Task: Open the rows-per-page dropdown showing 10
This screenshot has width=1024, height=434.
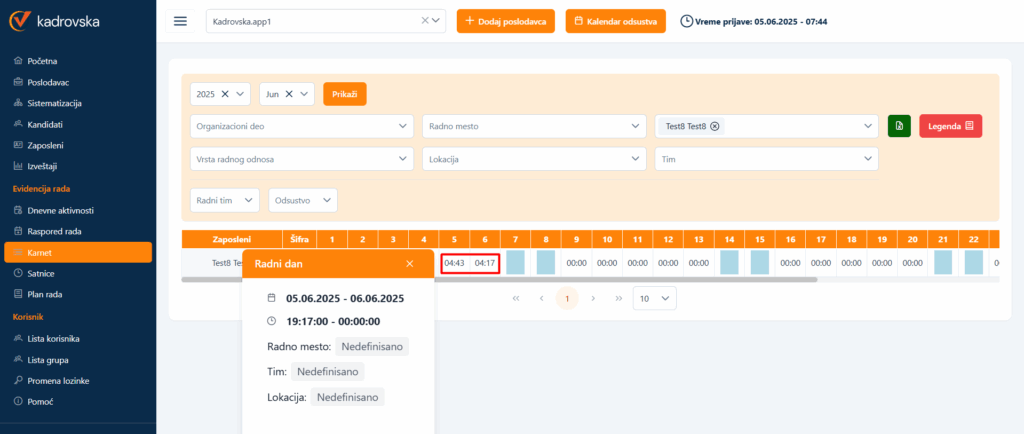Action: [x=655, y=298]
